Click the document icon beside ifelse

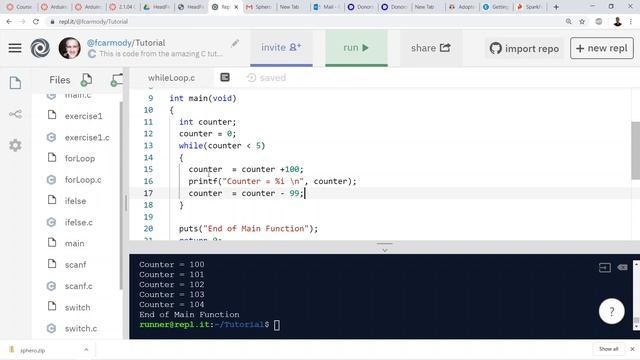tap(52, 200)
